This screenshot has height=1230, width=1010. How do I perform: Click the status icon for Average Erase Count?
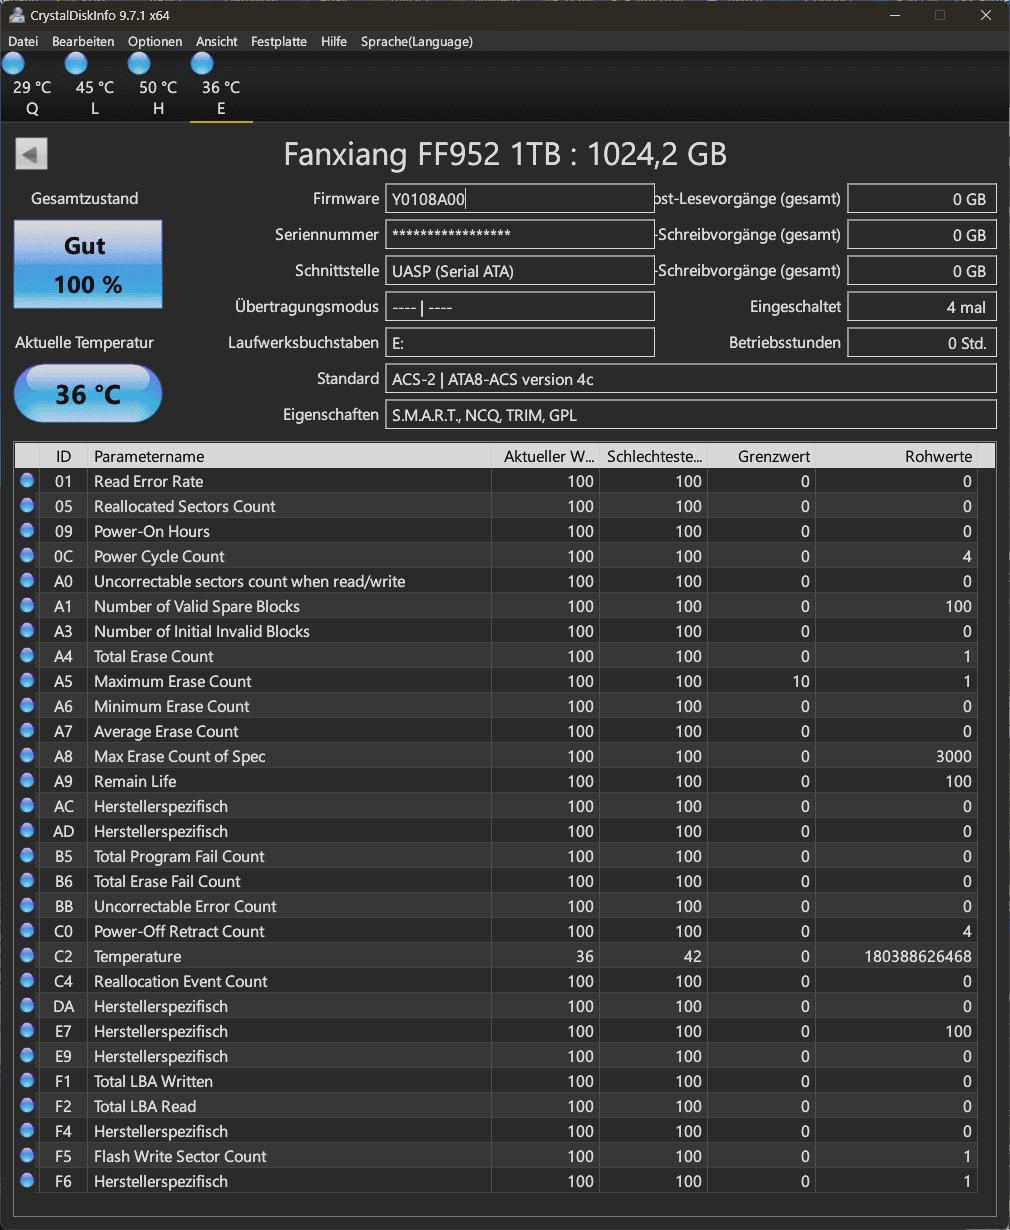click(27, 731)
